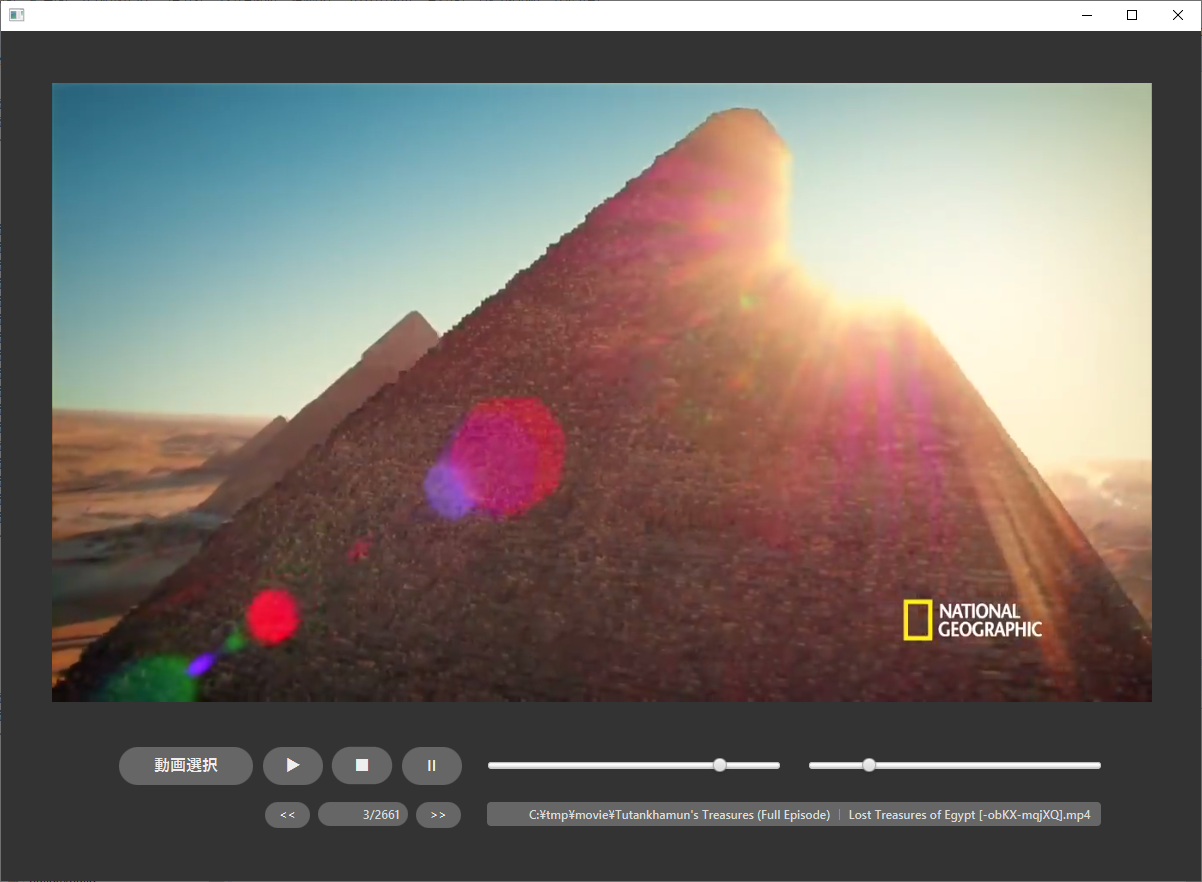Step back with the << button
Screen dimensions: 1202x882
(287, 815)
